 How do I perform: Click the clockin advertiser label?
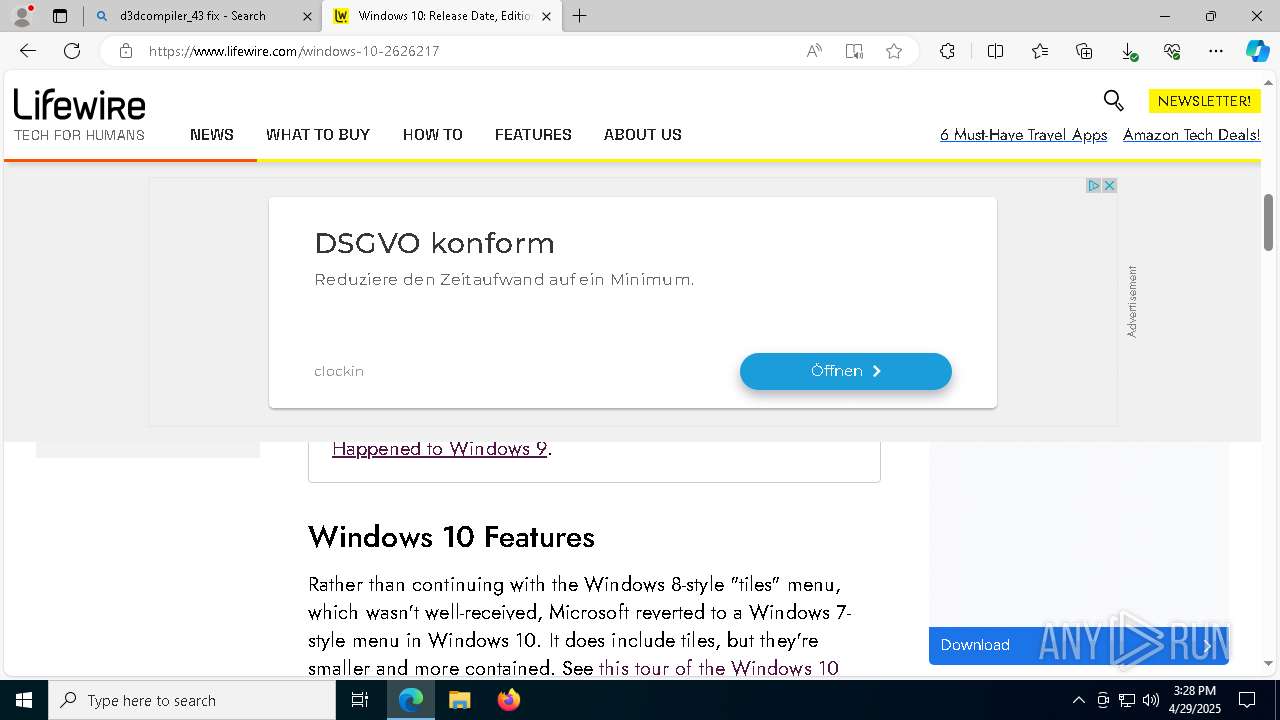[339, 371]
